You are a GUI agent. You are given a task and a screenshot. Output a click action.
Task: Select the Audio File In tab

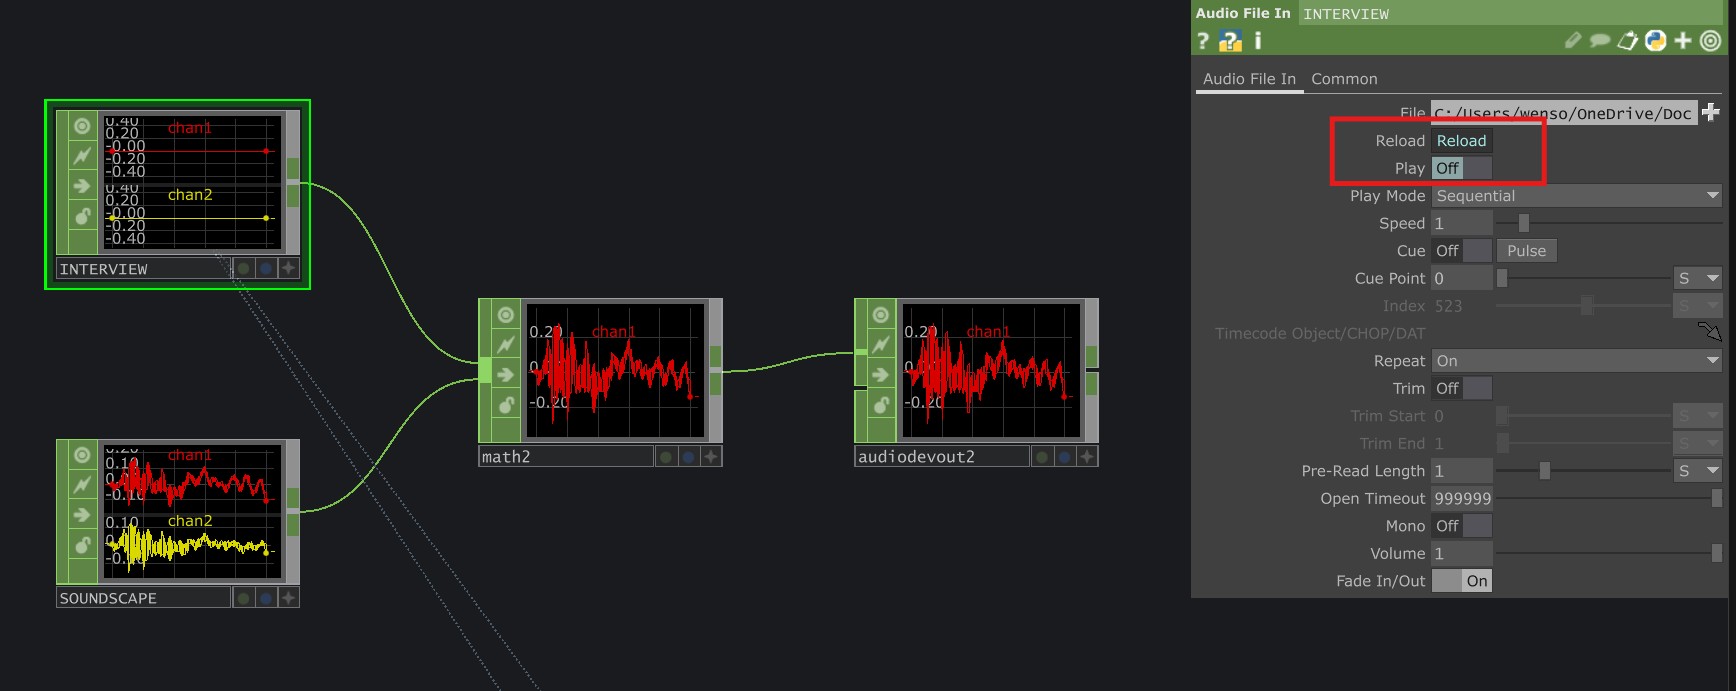(x=1249, y=79)
